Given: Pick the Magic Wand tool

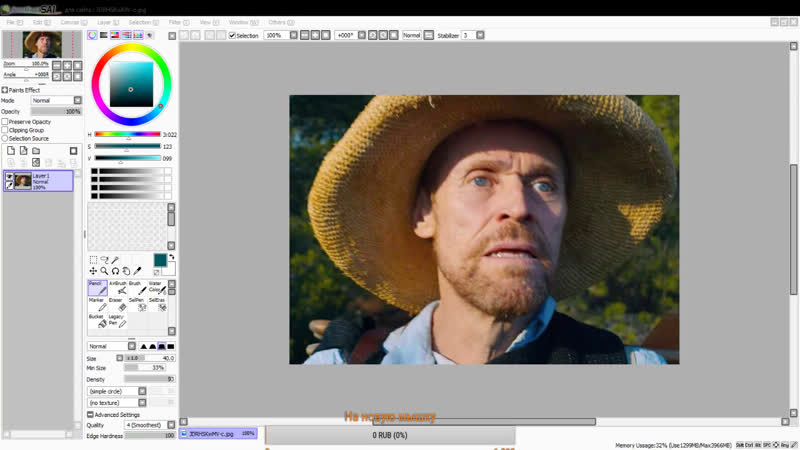Looking at the screenshot, I should pos(115,260).
